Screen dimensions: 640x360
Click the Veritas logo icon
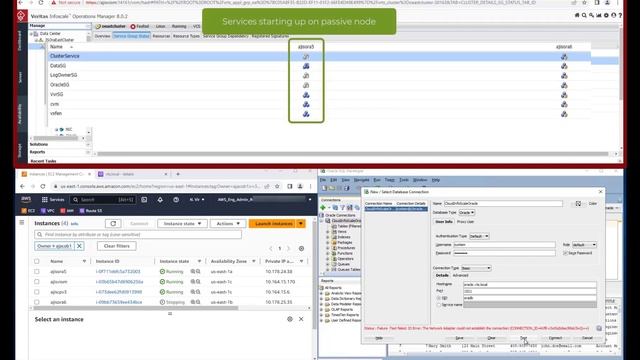point(21,16)
